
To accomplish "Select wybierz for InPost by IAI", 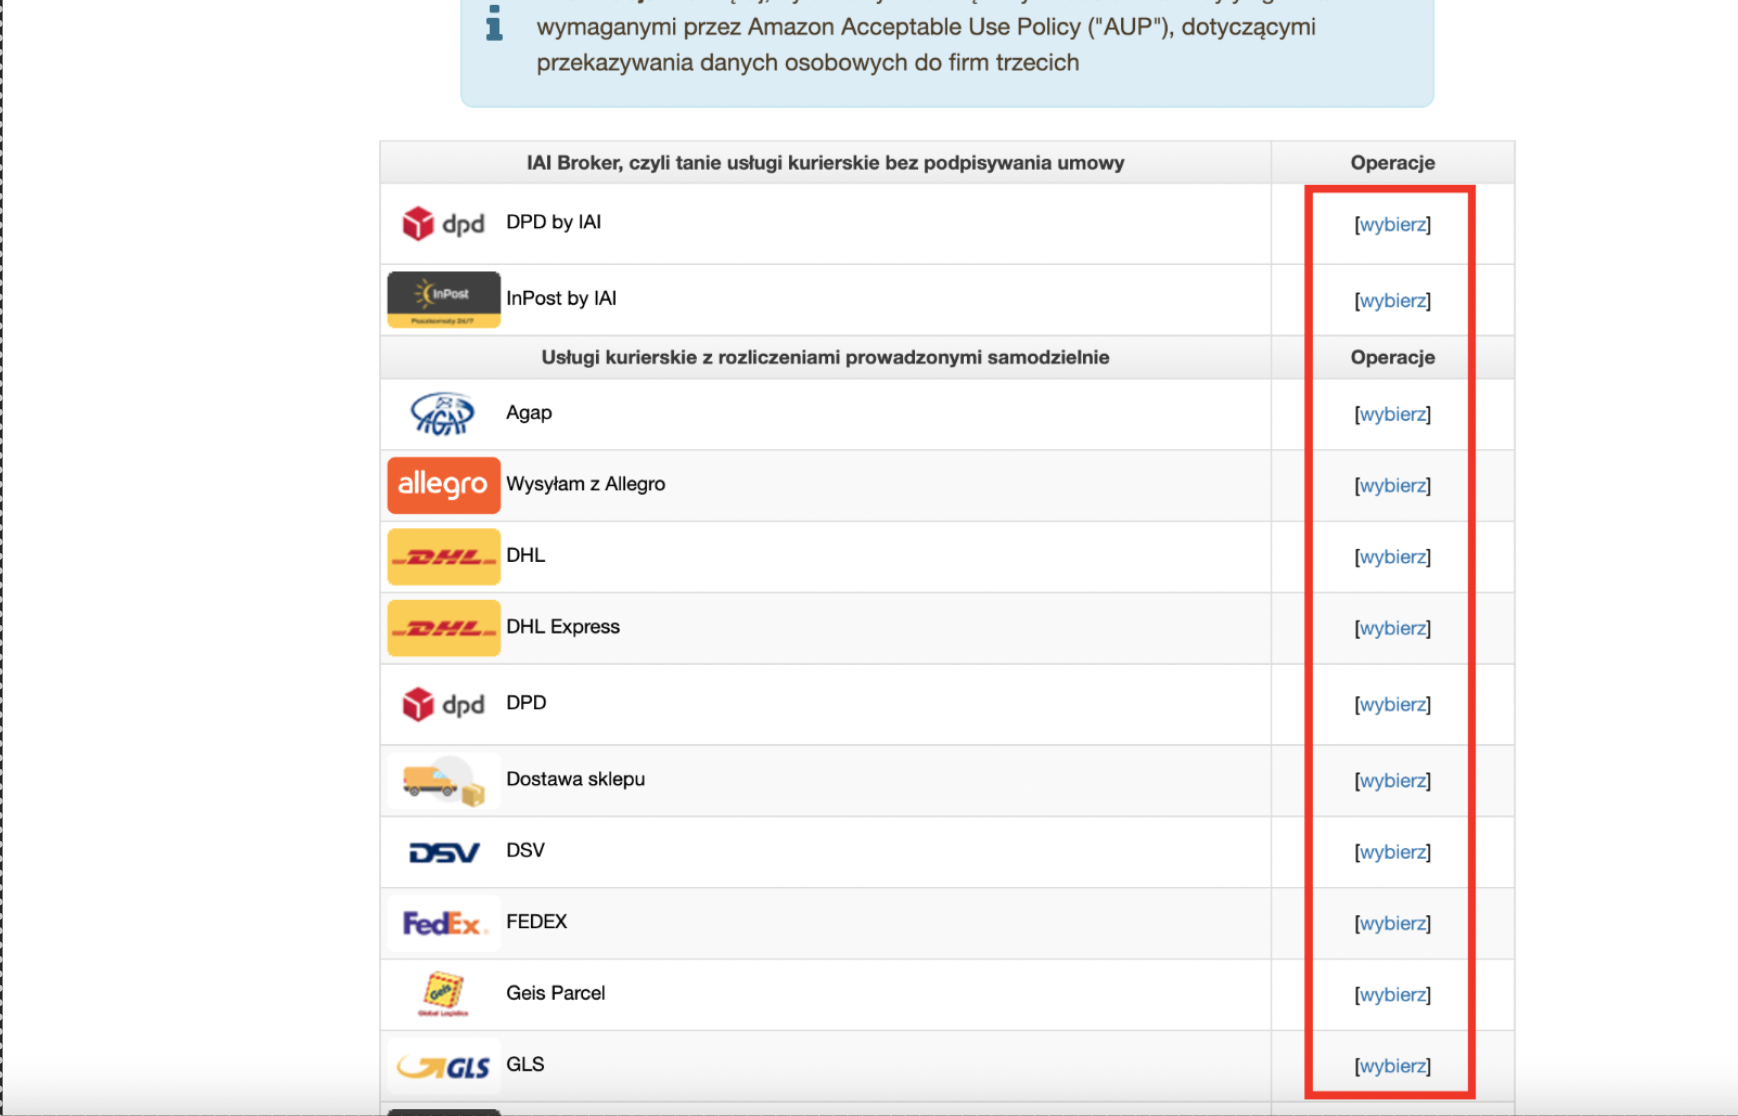I will [x=1392, y=300].
